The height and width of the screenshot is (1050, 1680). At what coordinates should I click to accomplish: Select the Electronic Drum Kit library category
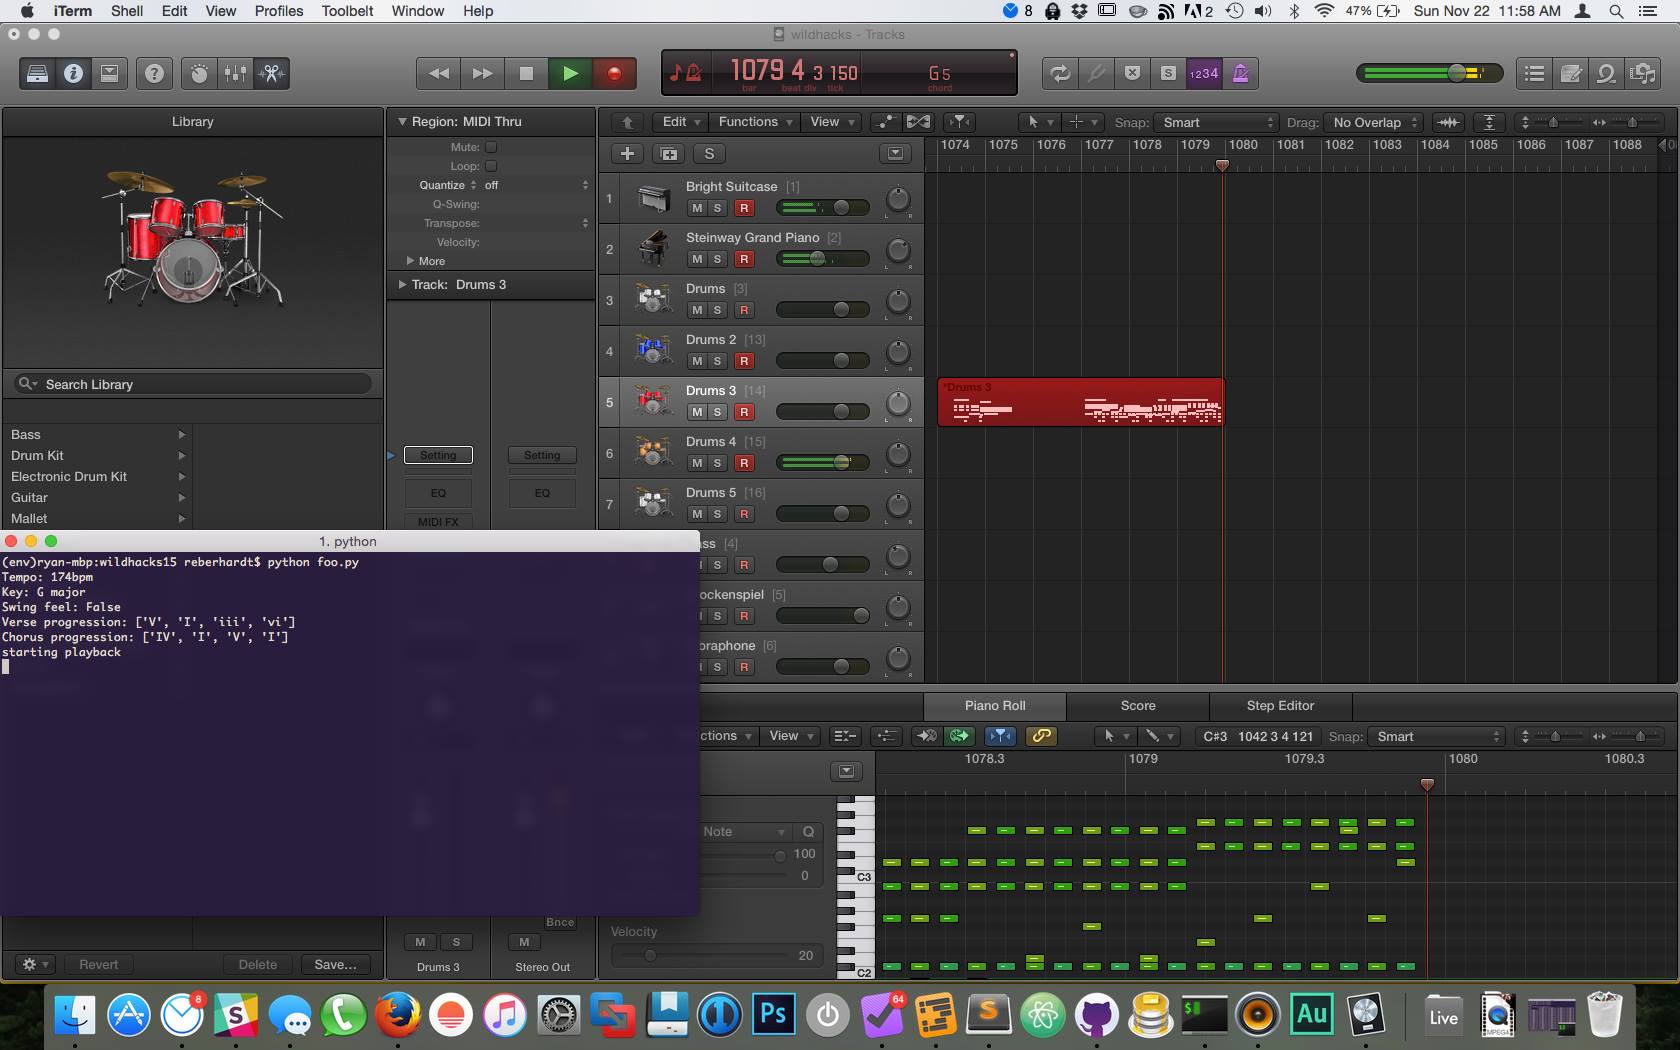98,477
